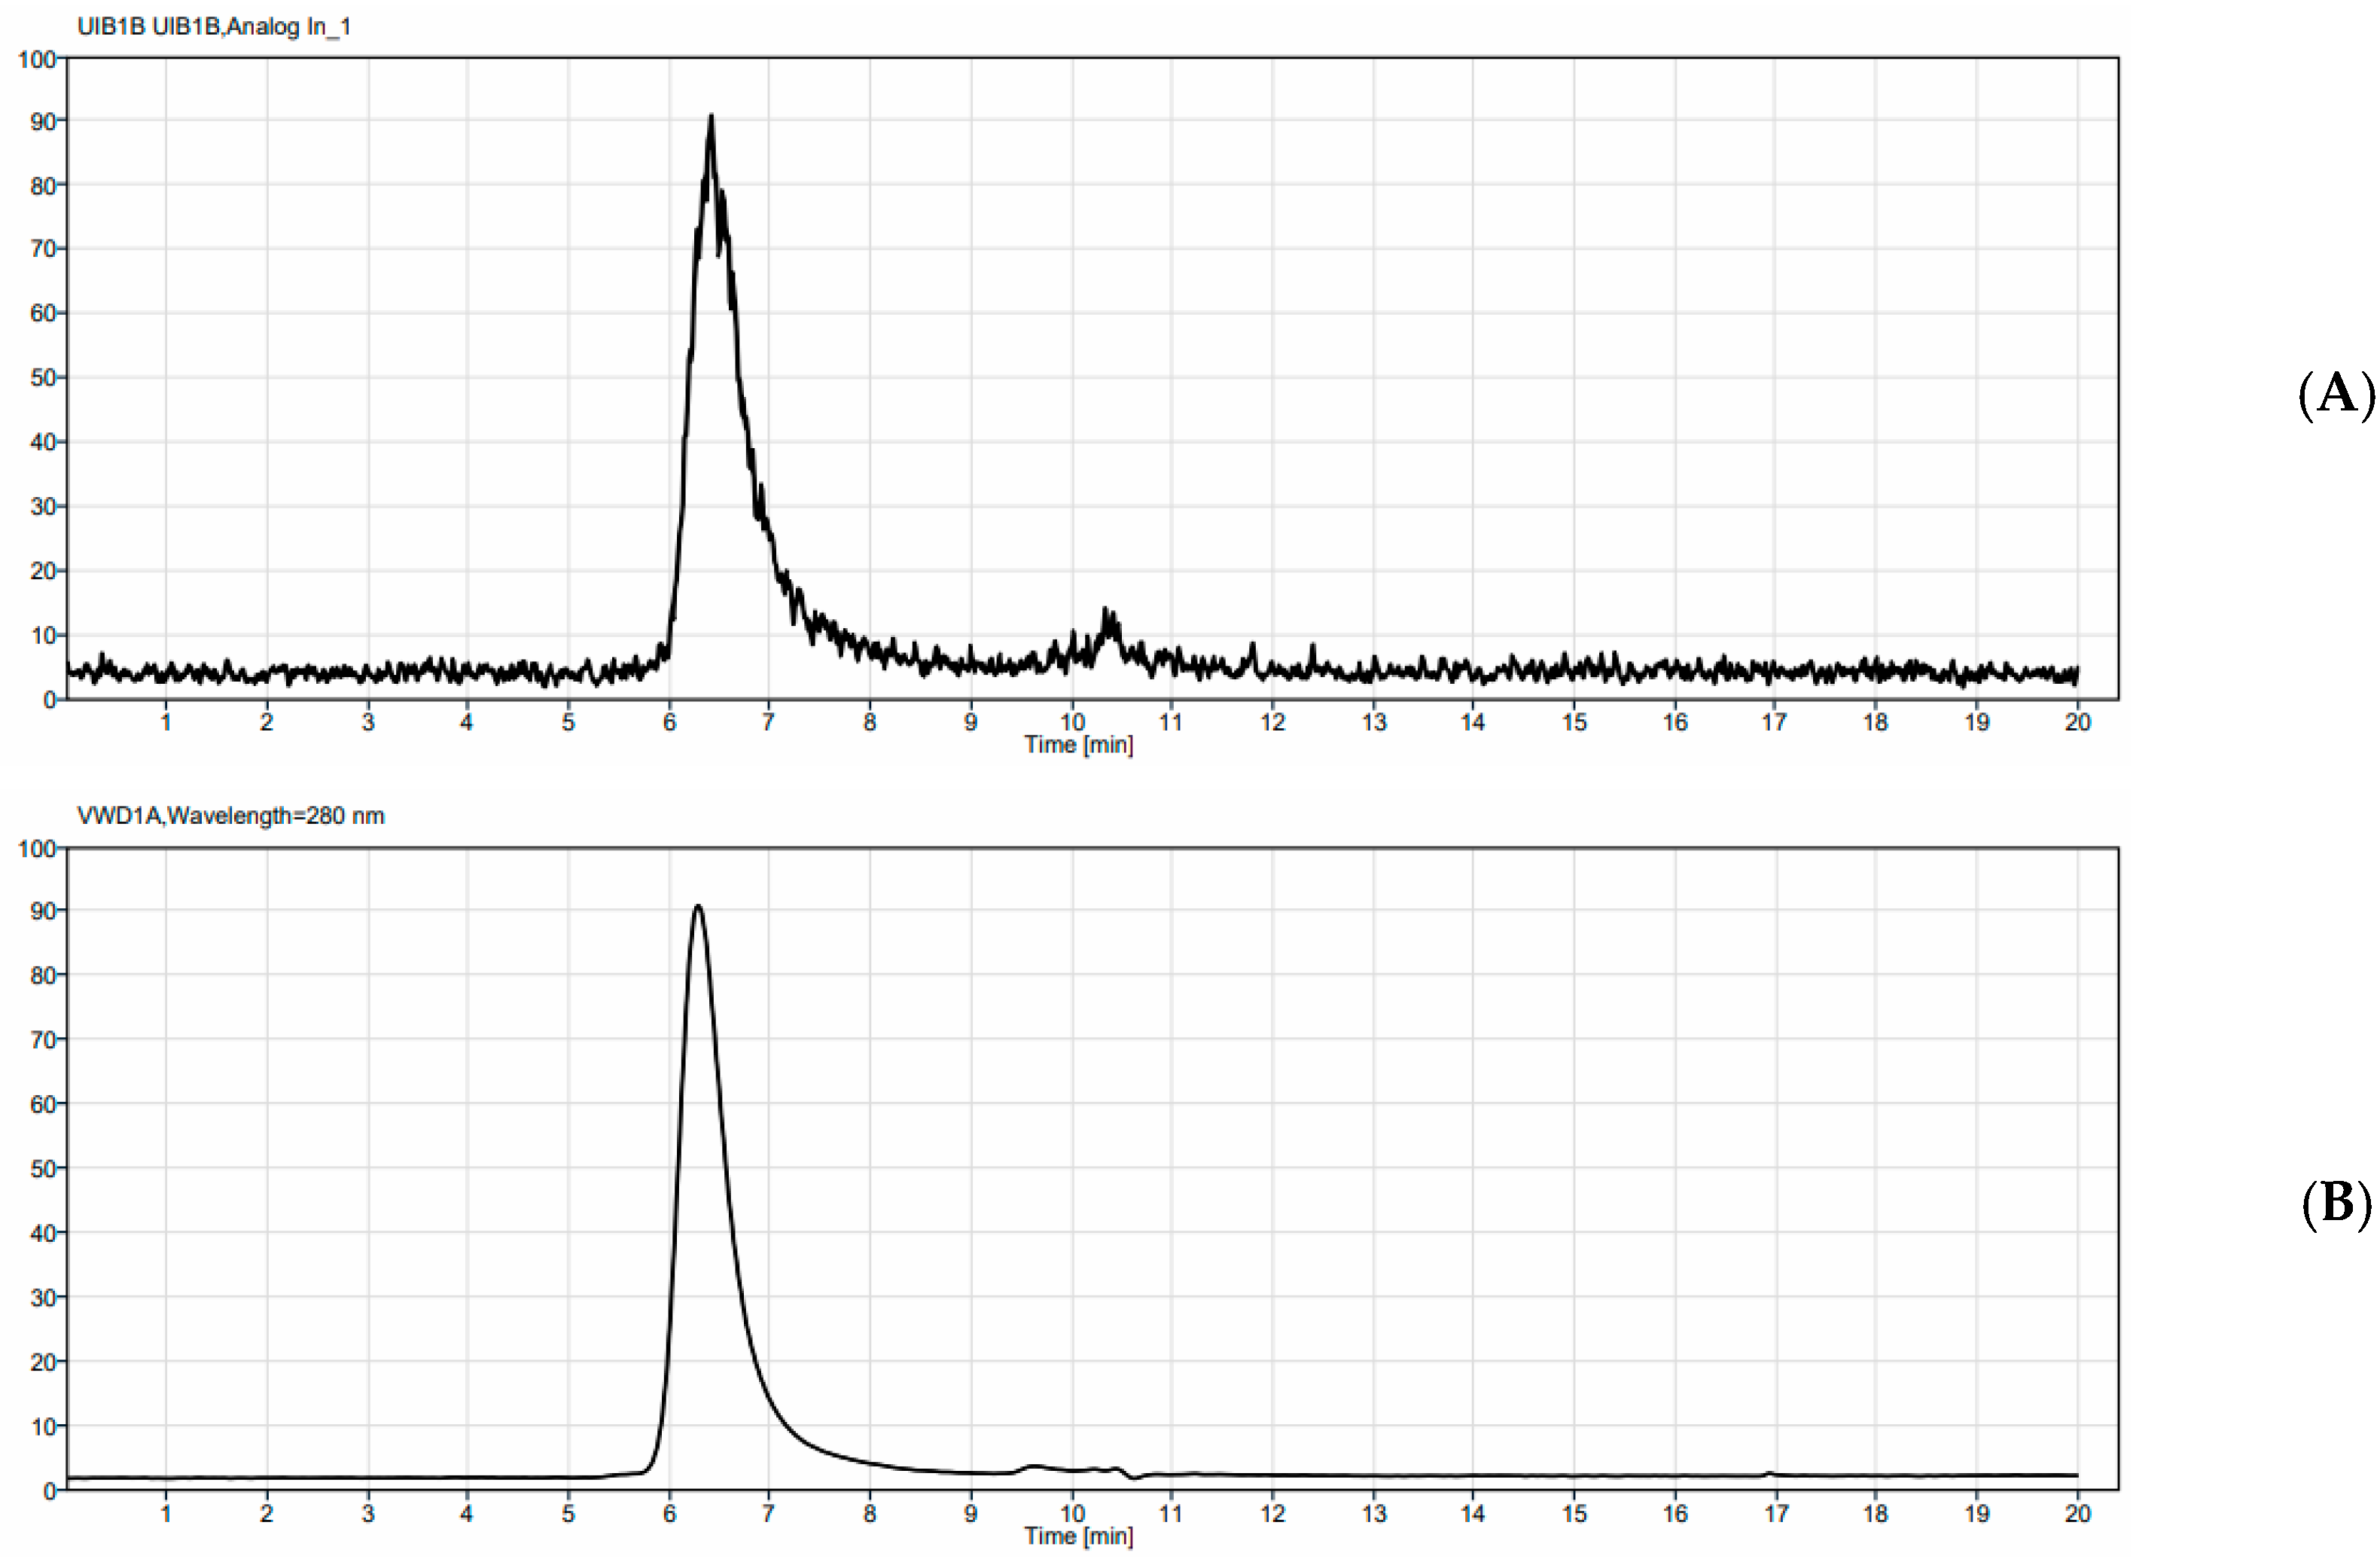Screen dimensions: 2380x1559
Task: Click the main peak apex in the bottom chromatogram
Action: coord(698,907)
